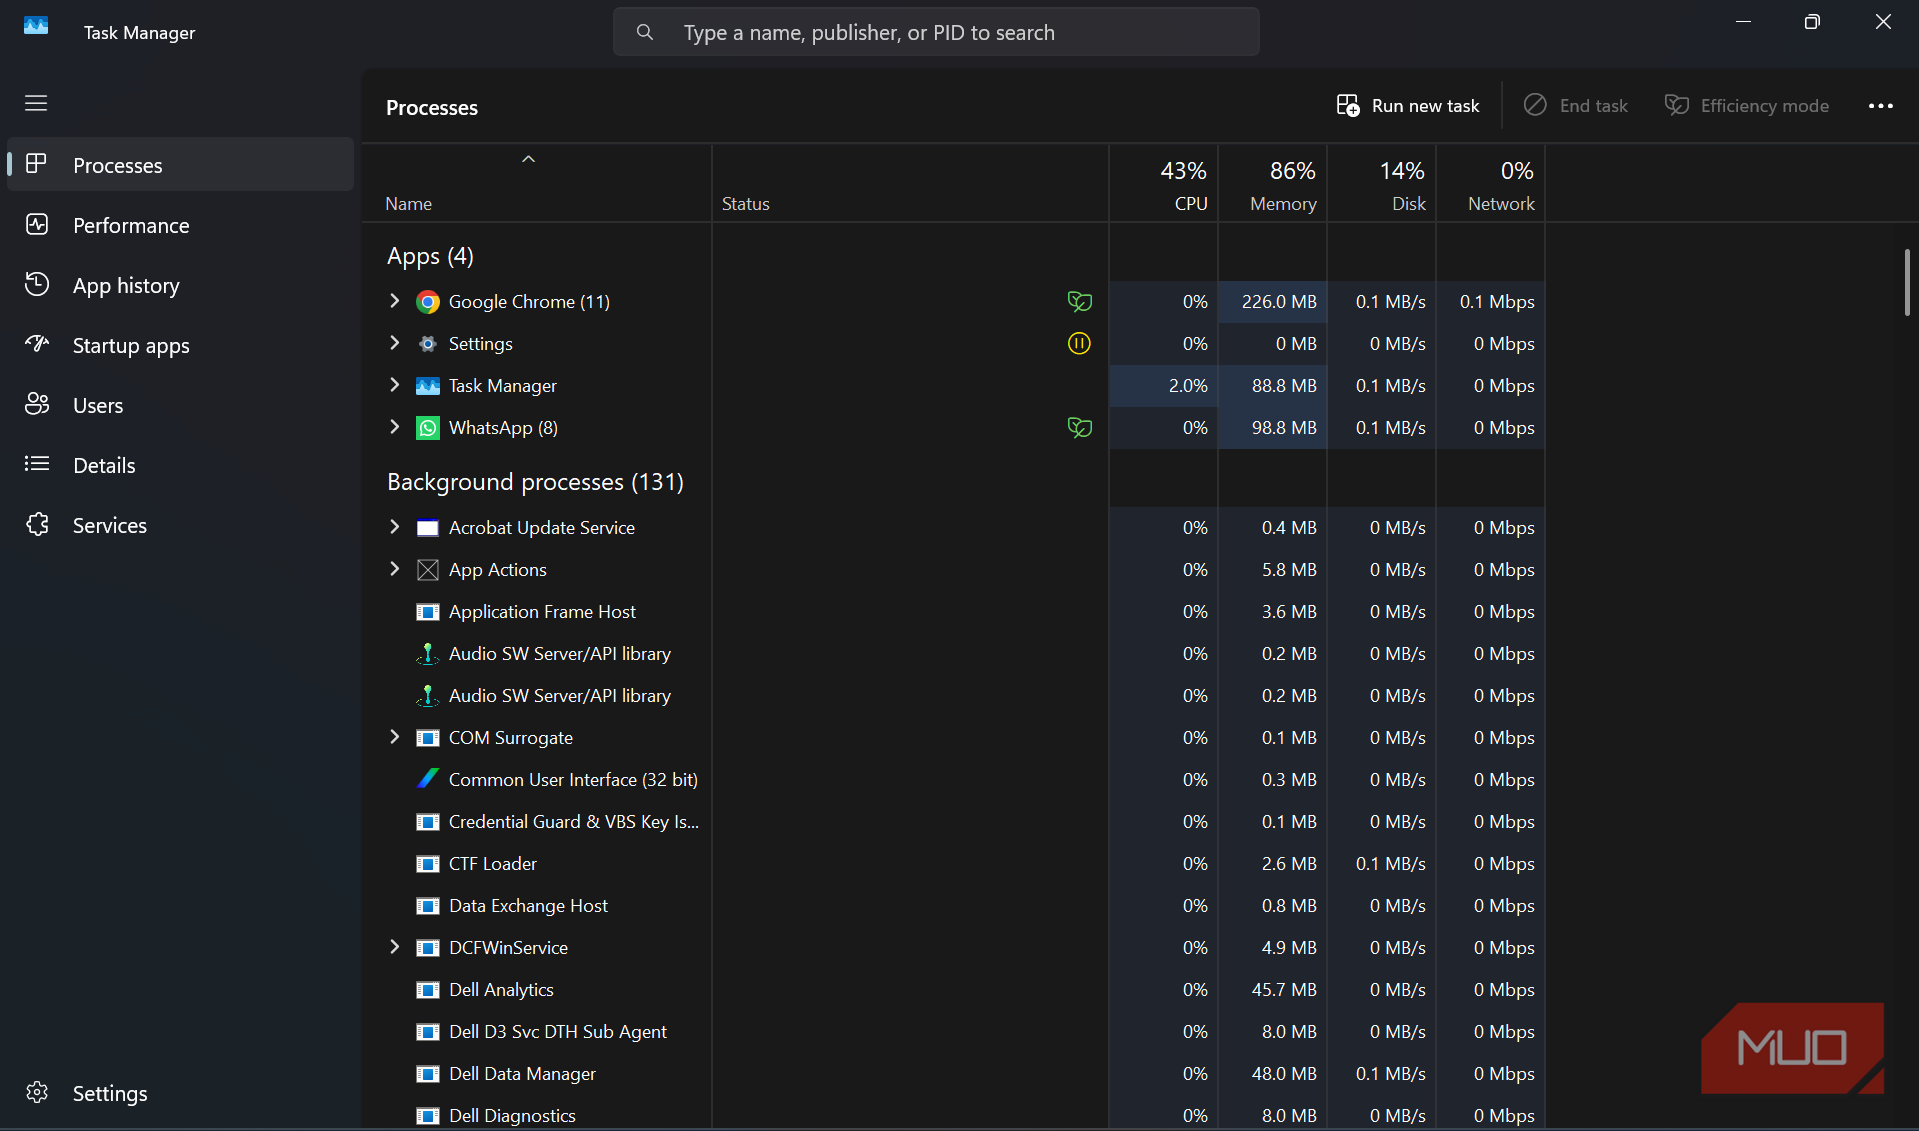Expand the COM Surrogate entry

tap(394, 737)
